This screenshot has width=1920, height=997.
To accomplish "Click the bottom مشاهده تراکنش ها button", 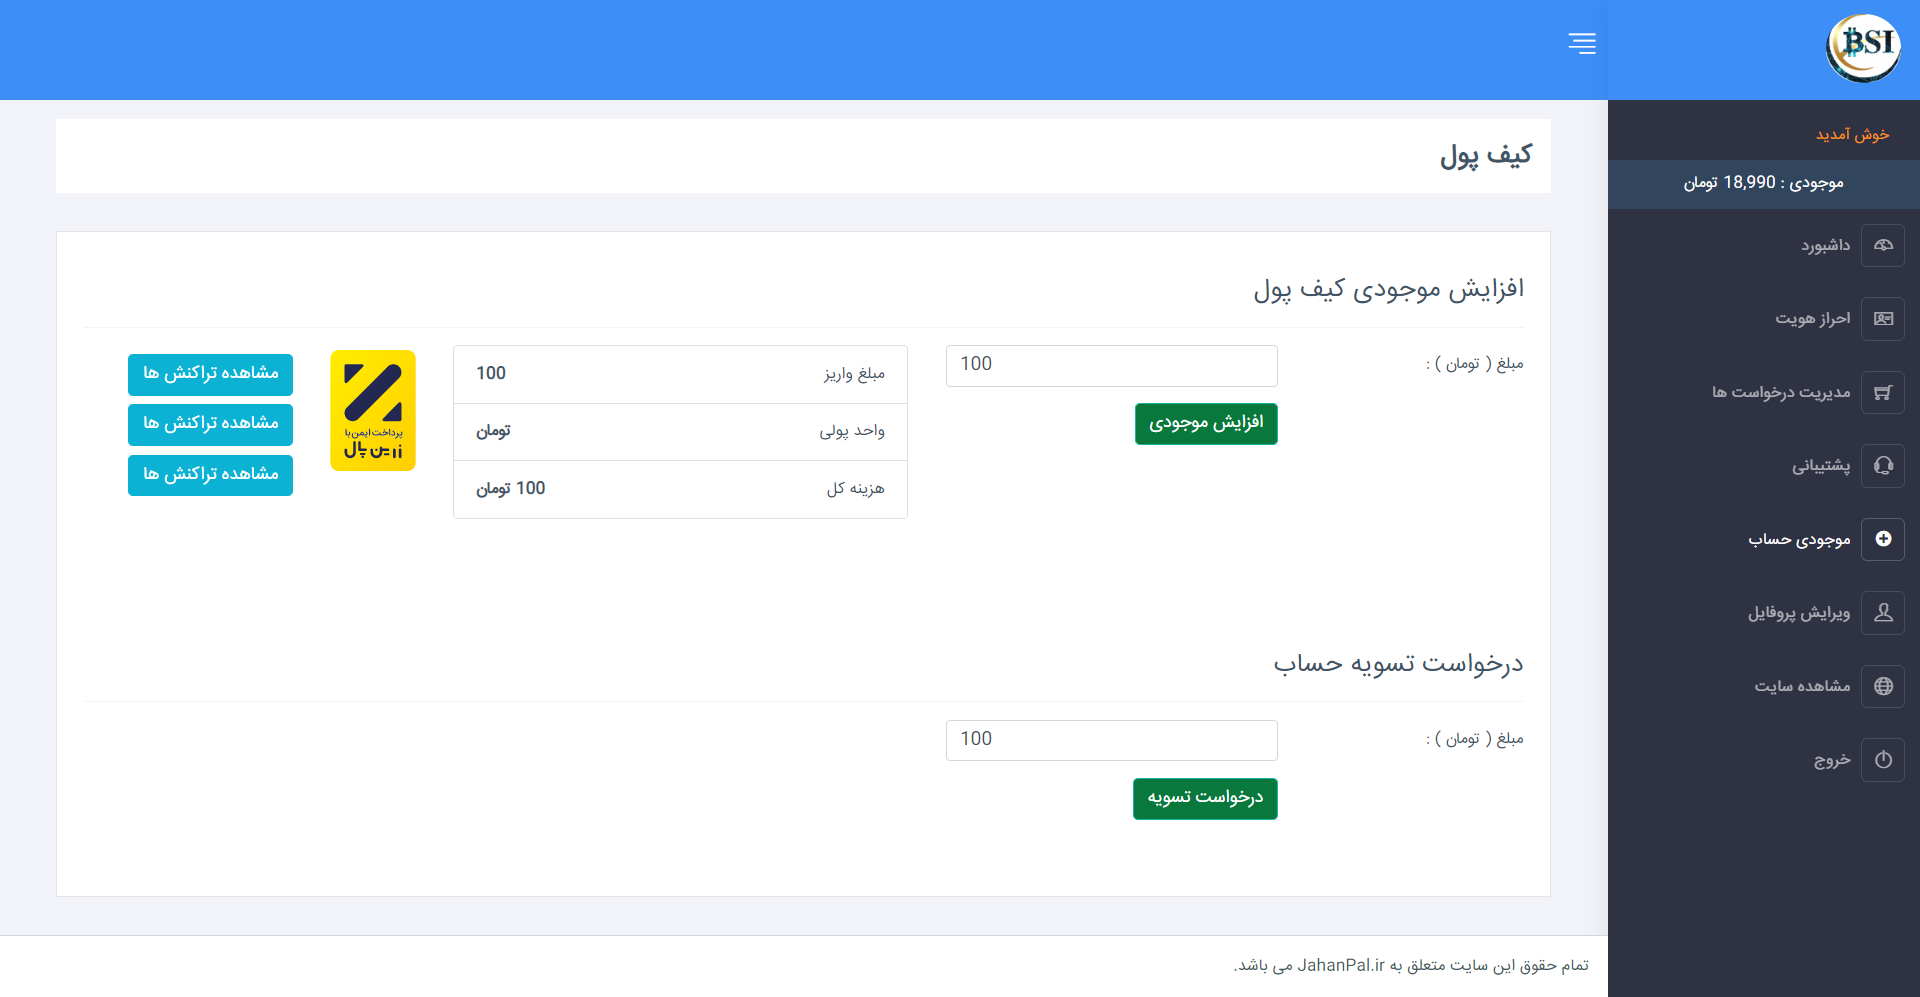I will 210,475.
